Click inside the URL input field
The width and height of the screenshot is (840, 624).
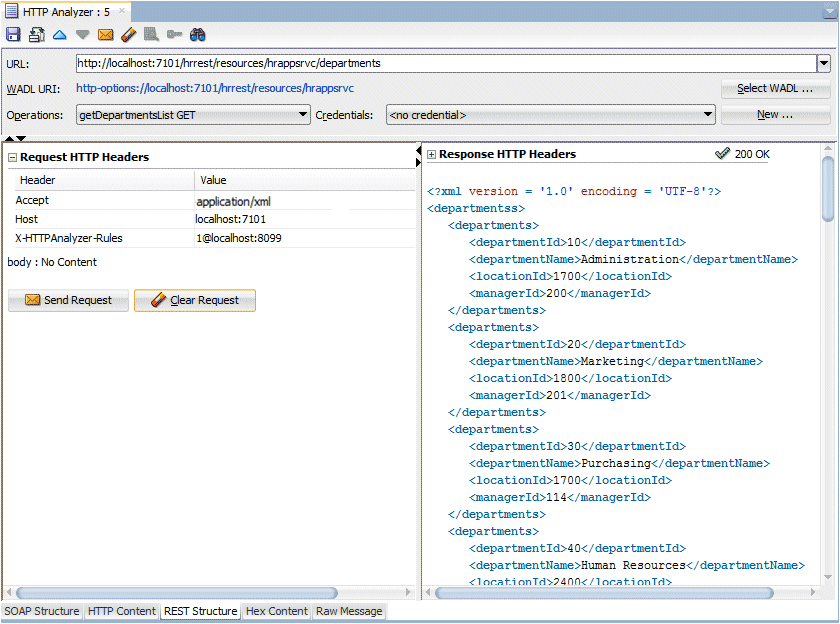pyautogui.click(x=446, y=63)
